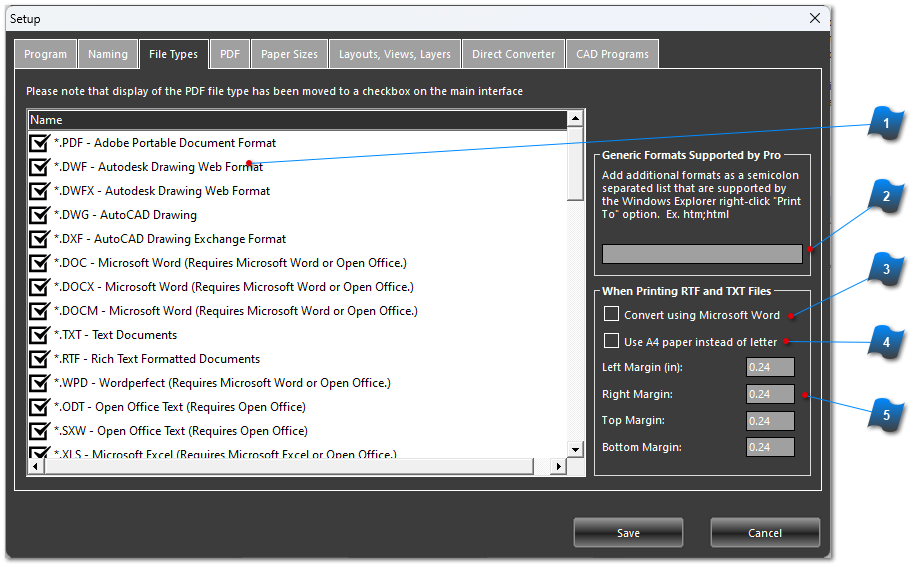
Task: Switch to the Program tab
Action: 46,54
